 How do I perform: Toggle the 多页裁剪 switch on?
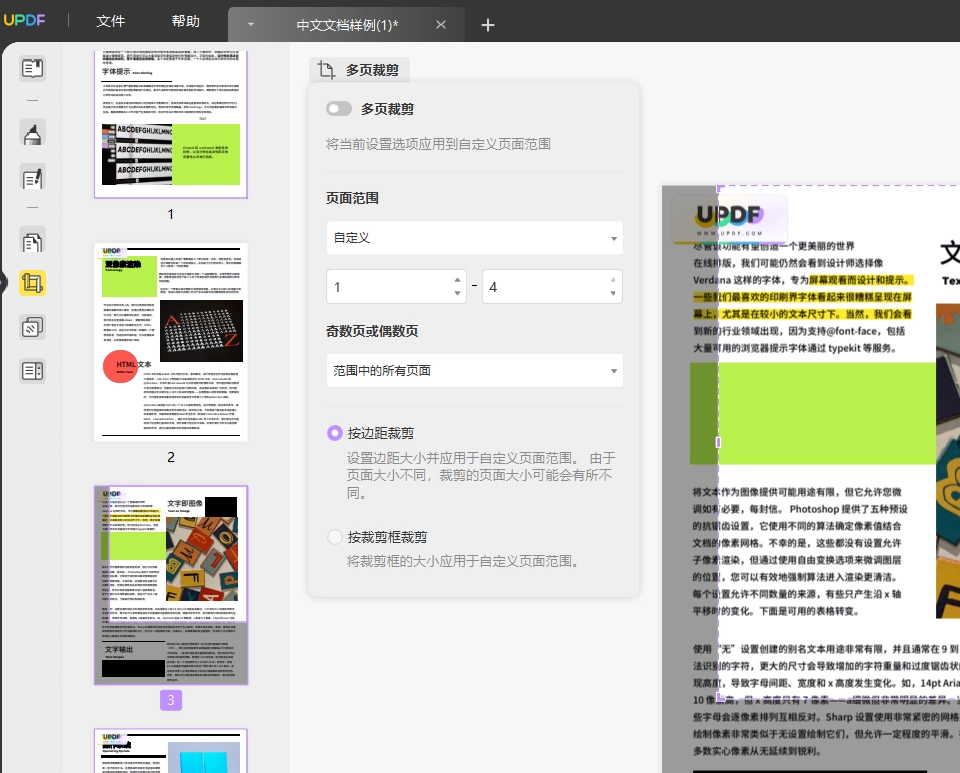pyautogui.click(x=339, y=109)
